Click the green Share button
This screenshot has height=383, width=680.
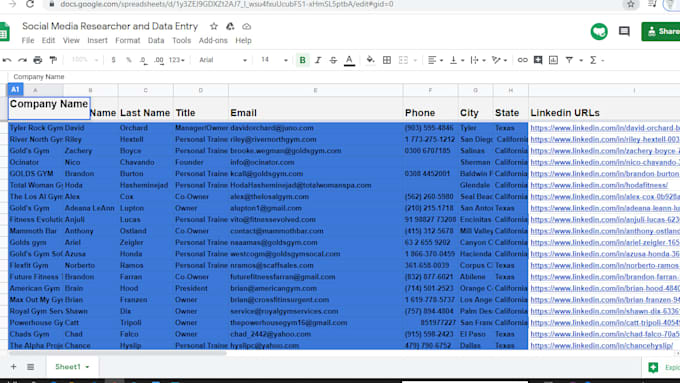point(661,31)
